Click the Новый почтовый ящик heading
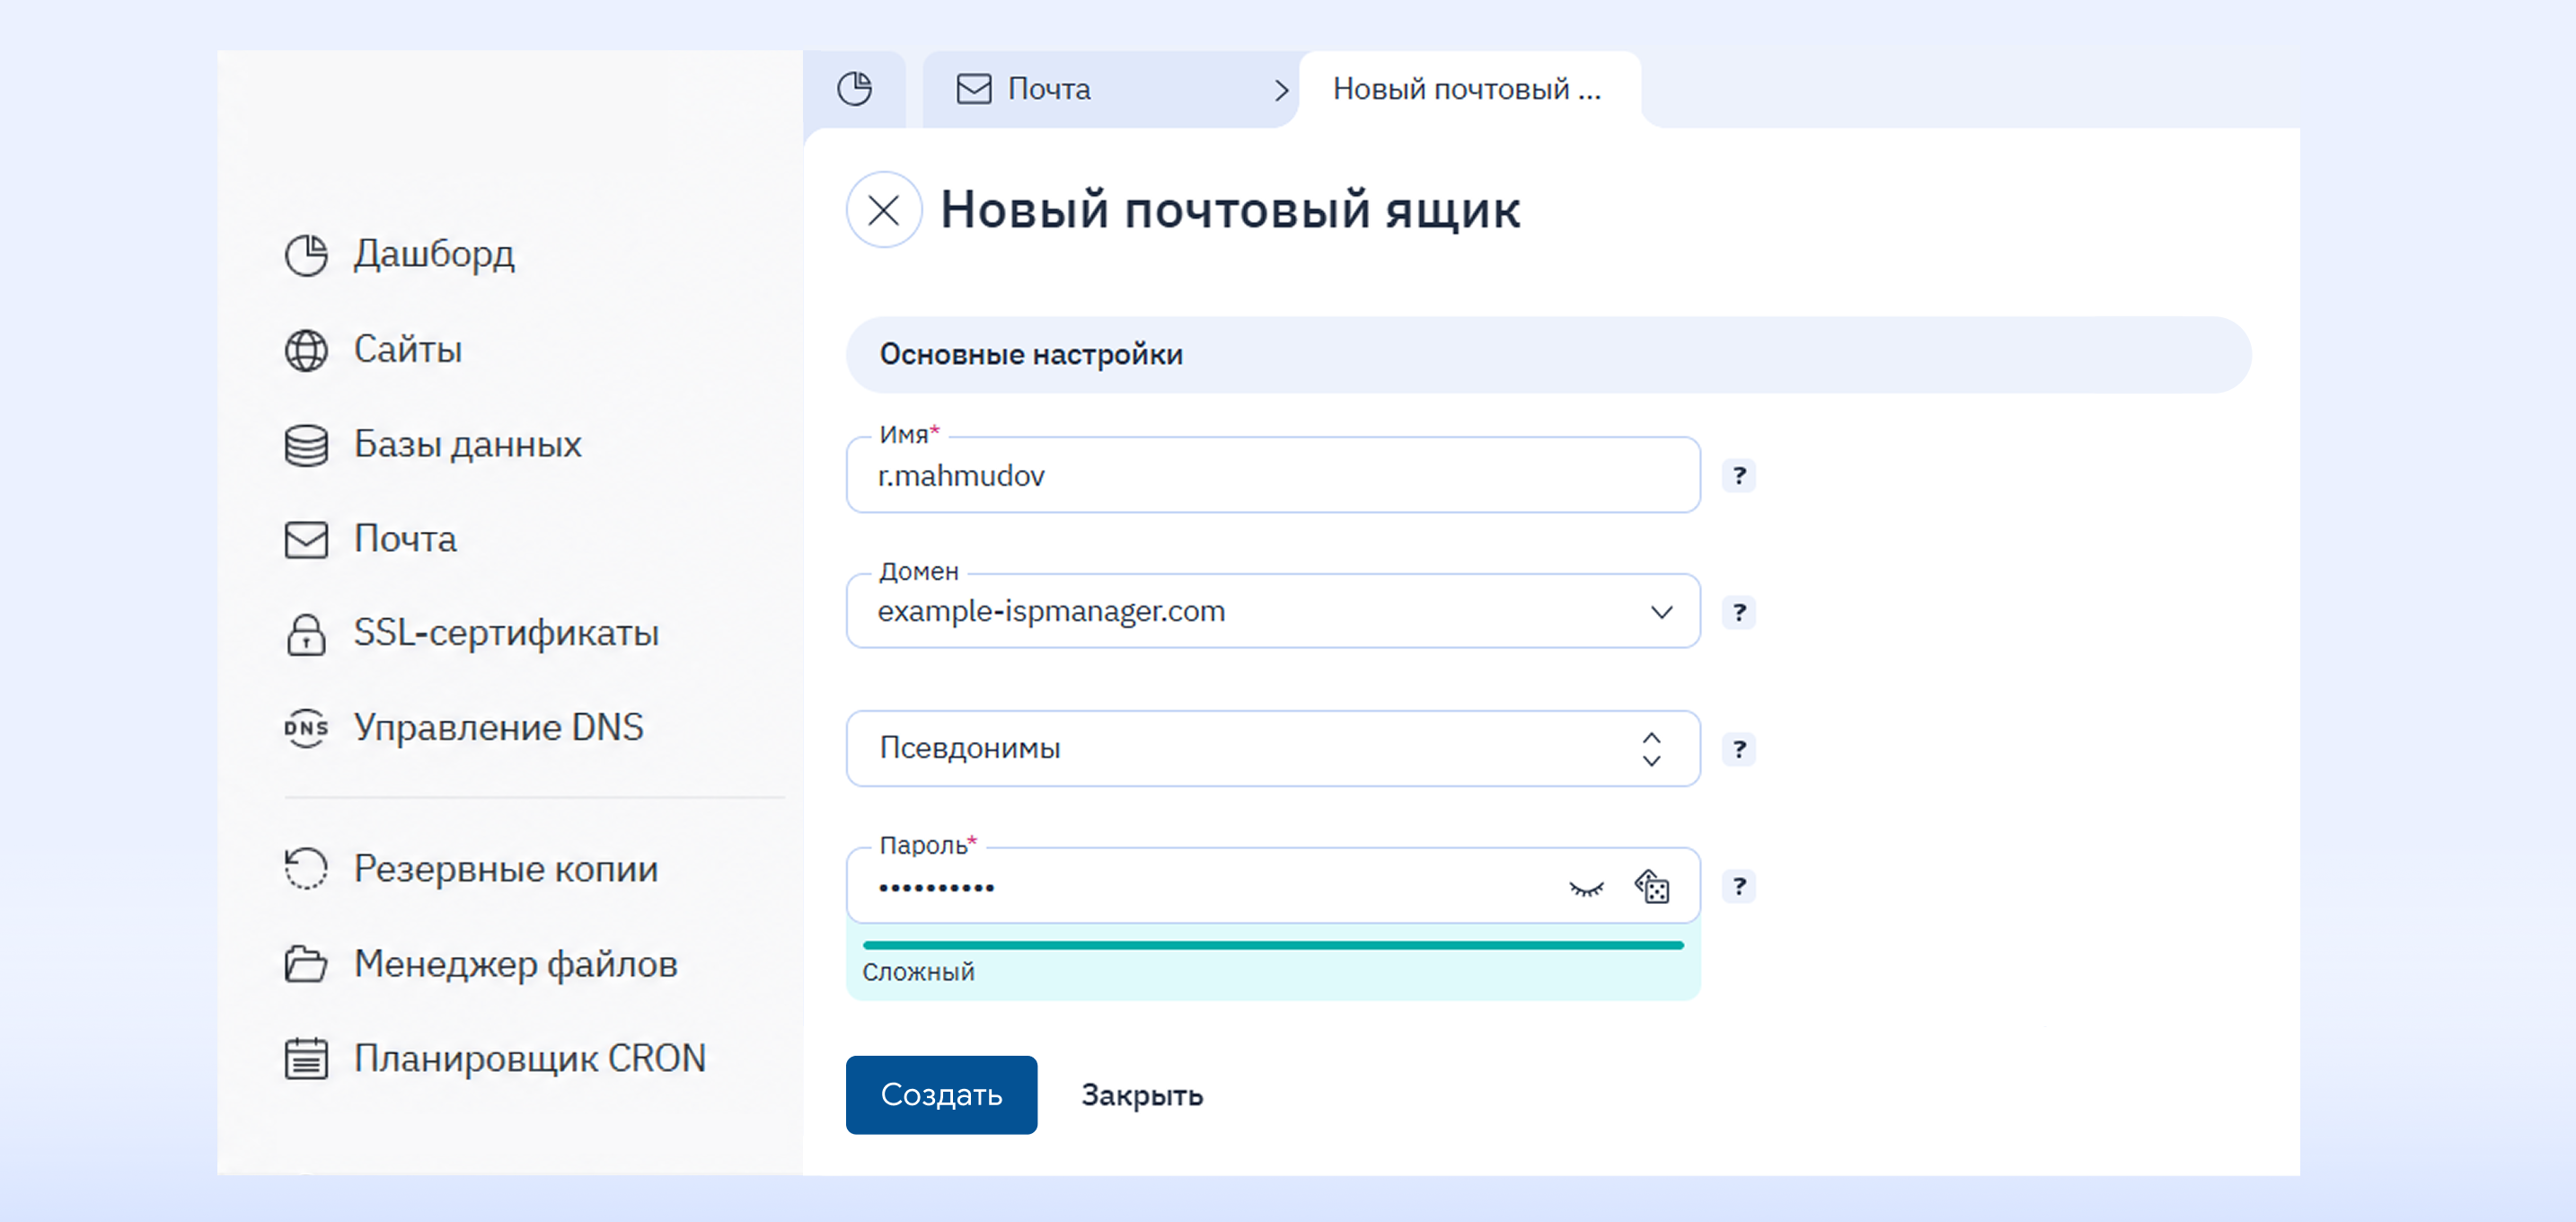The image size is (2576, 1222). click(1230, 211)
